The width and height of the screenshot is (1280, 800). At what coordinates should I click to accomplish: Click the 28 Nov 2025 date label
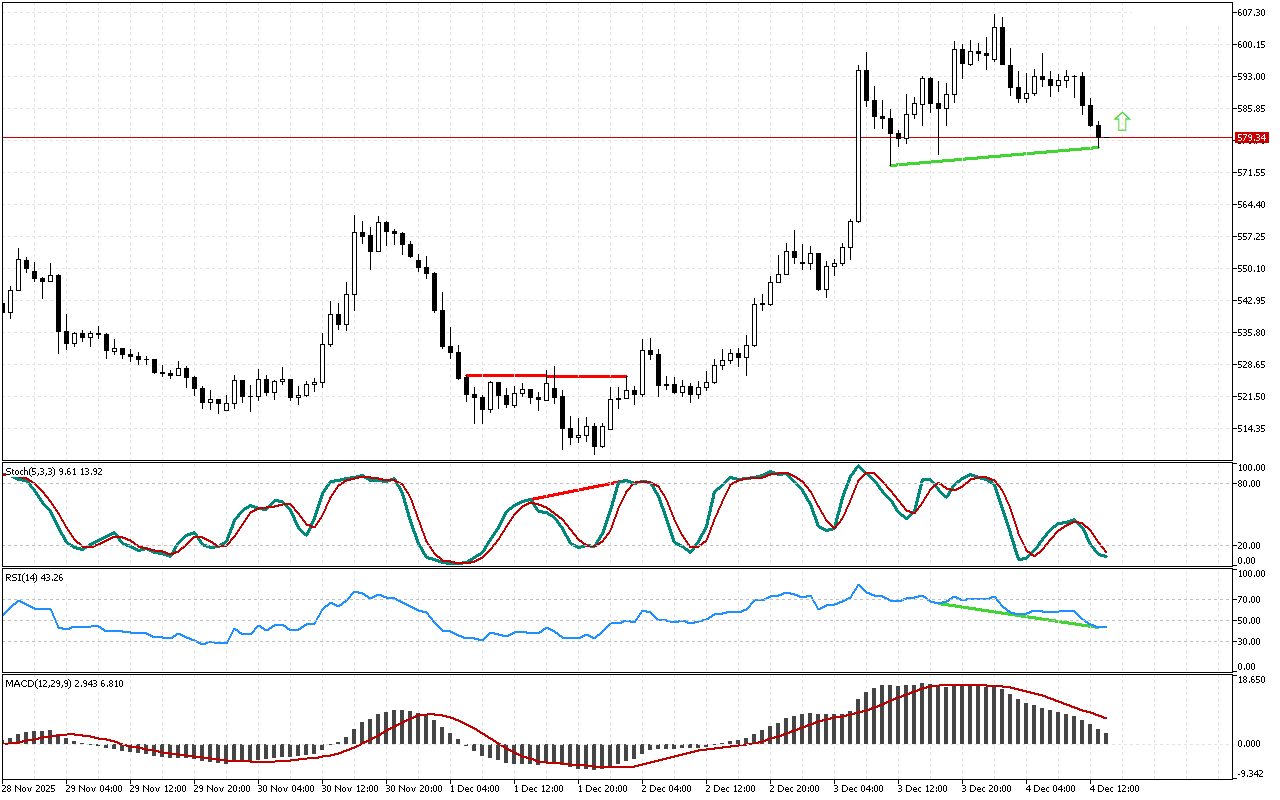[31, 788]
